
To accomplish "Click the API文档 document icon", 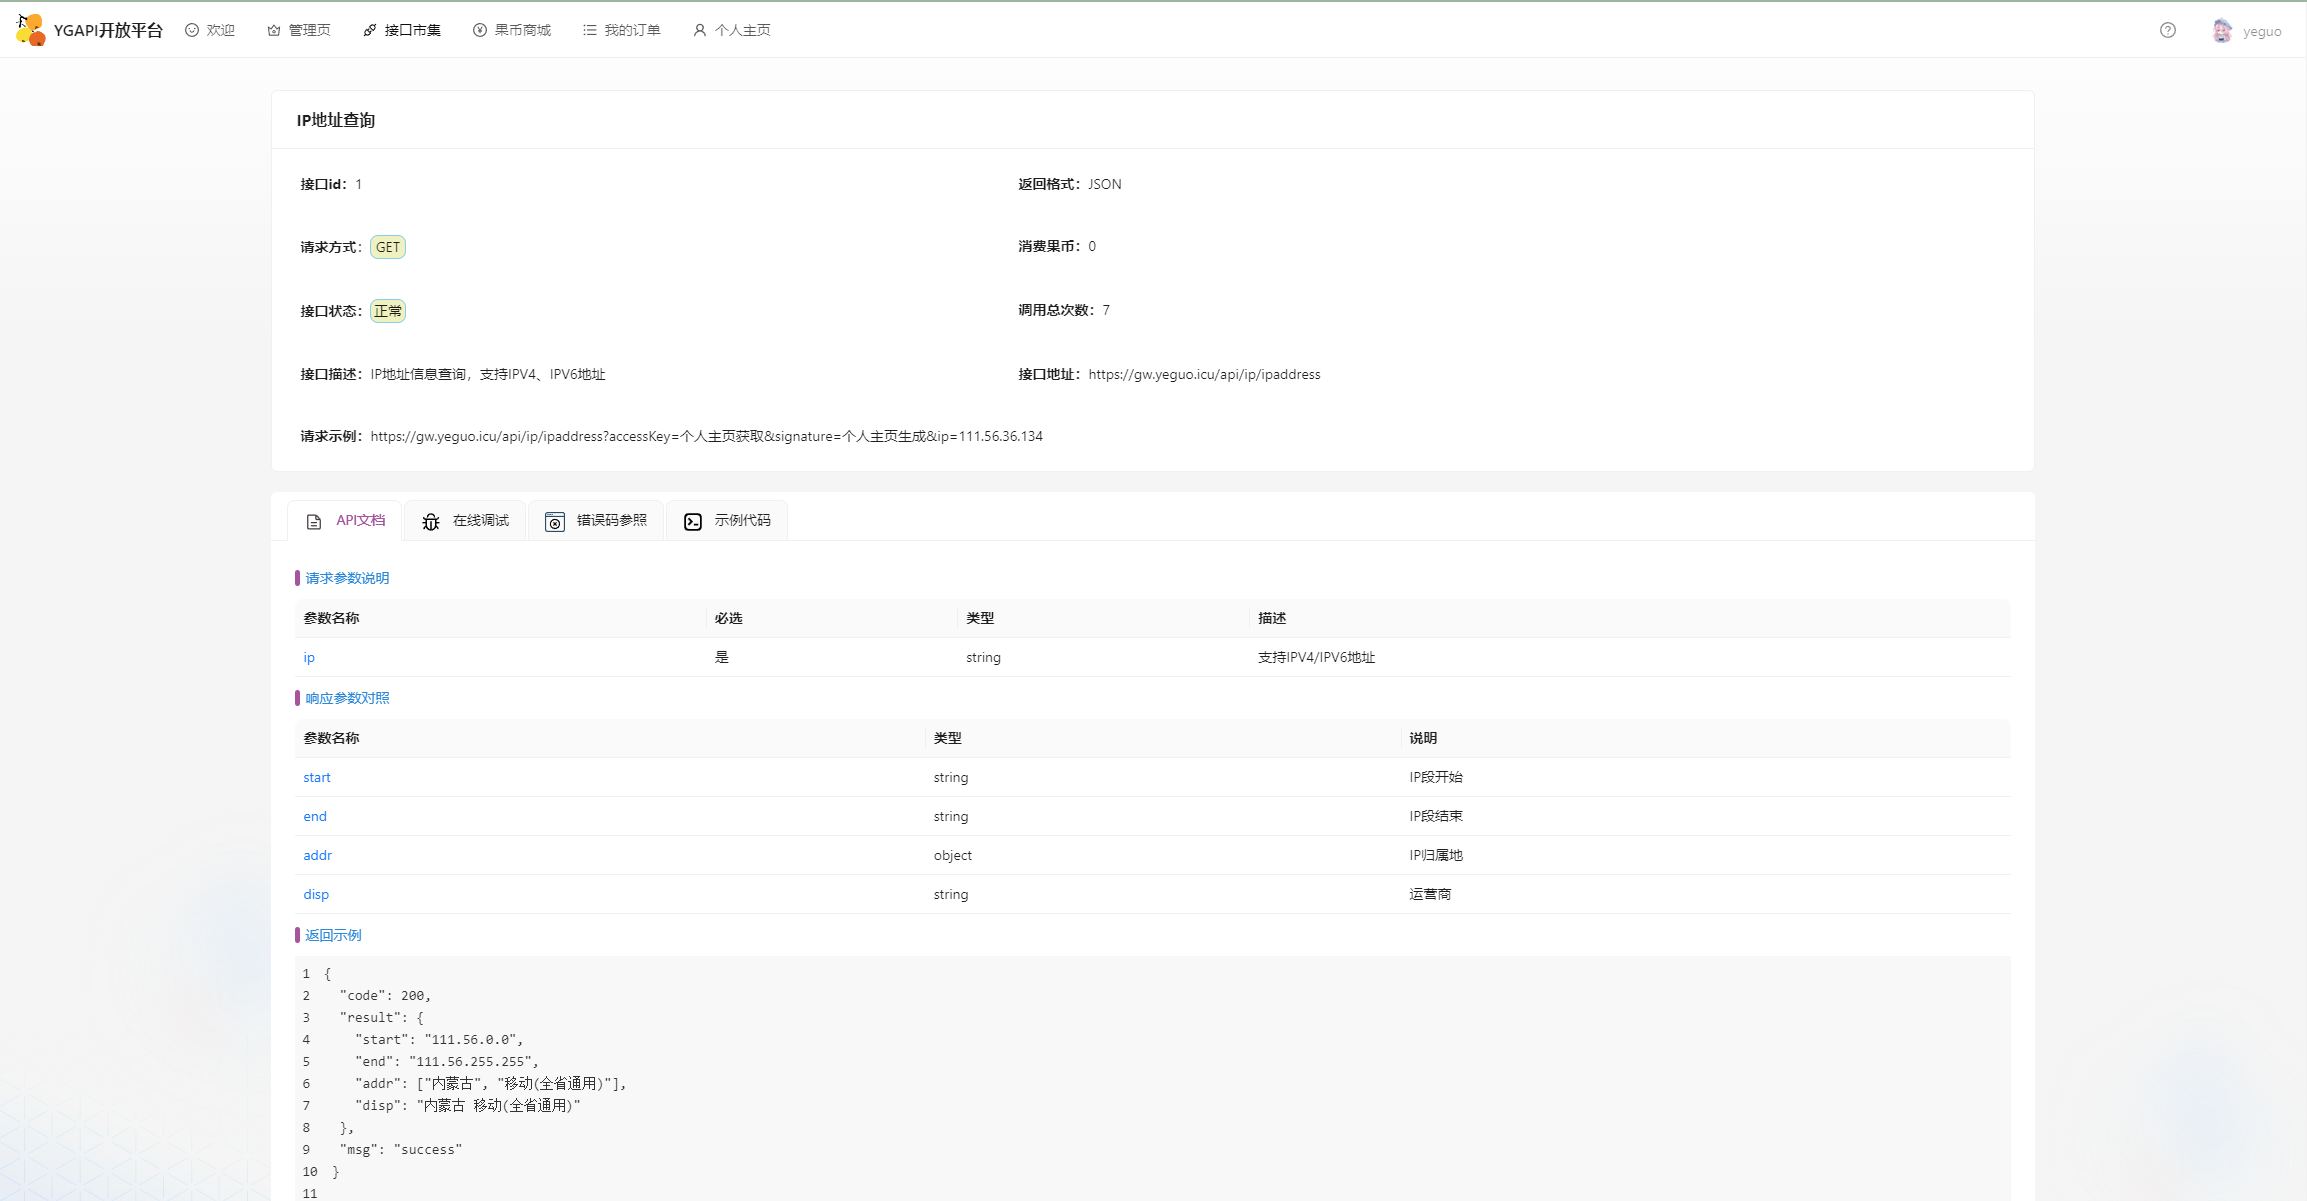I will (314, 521).
